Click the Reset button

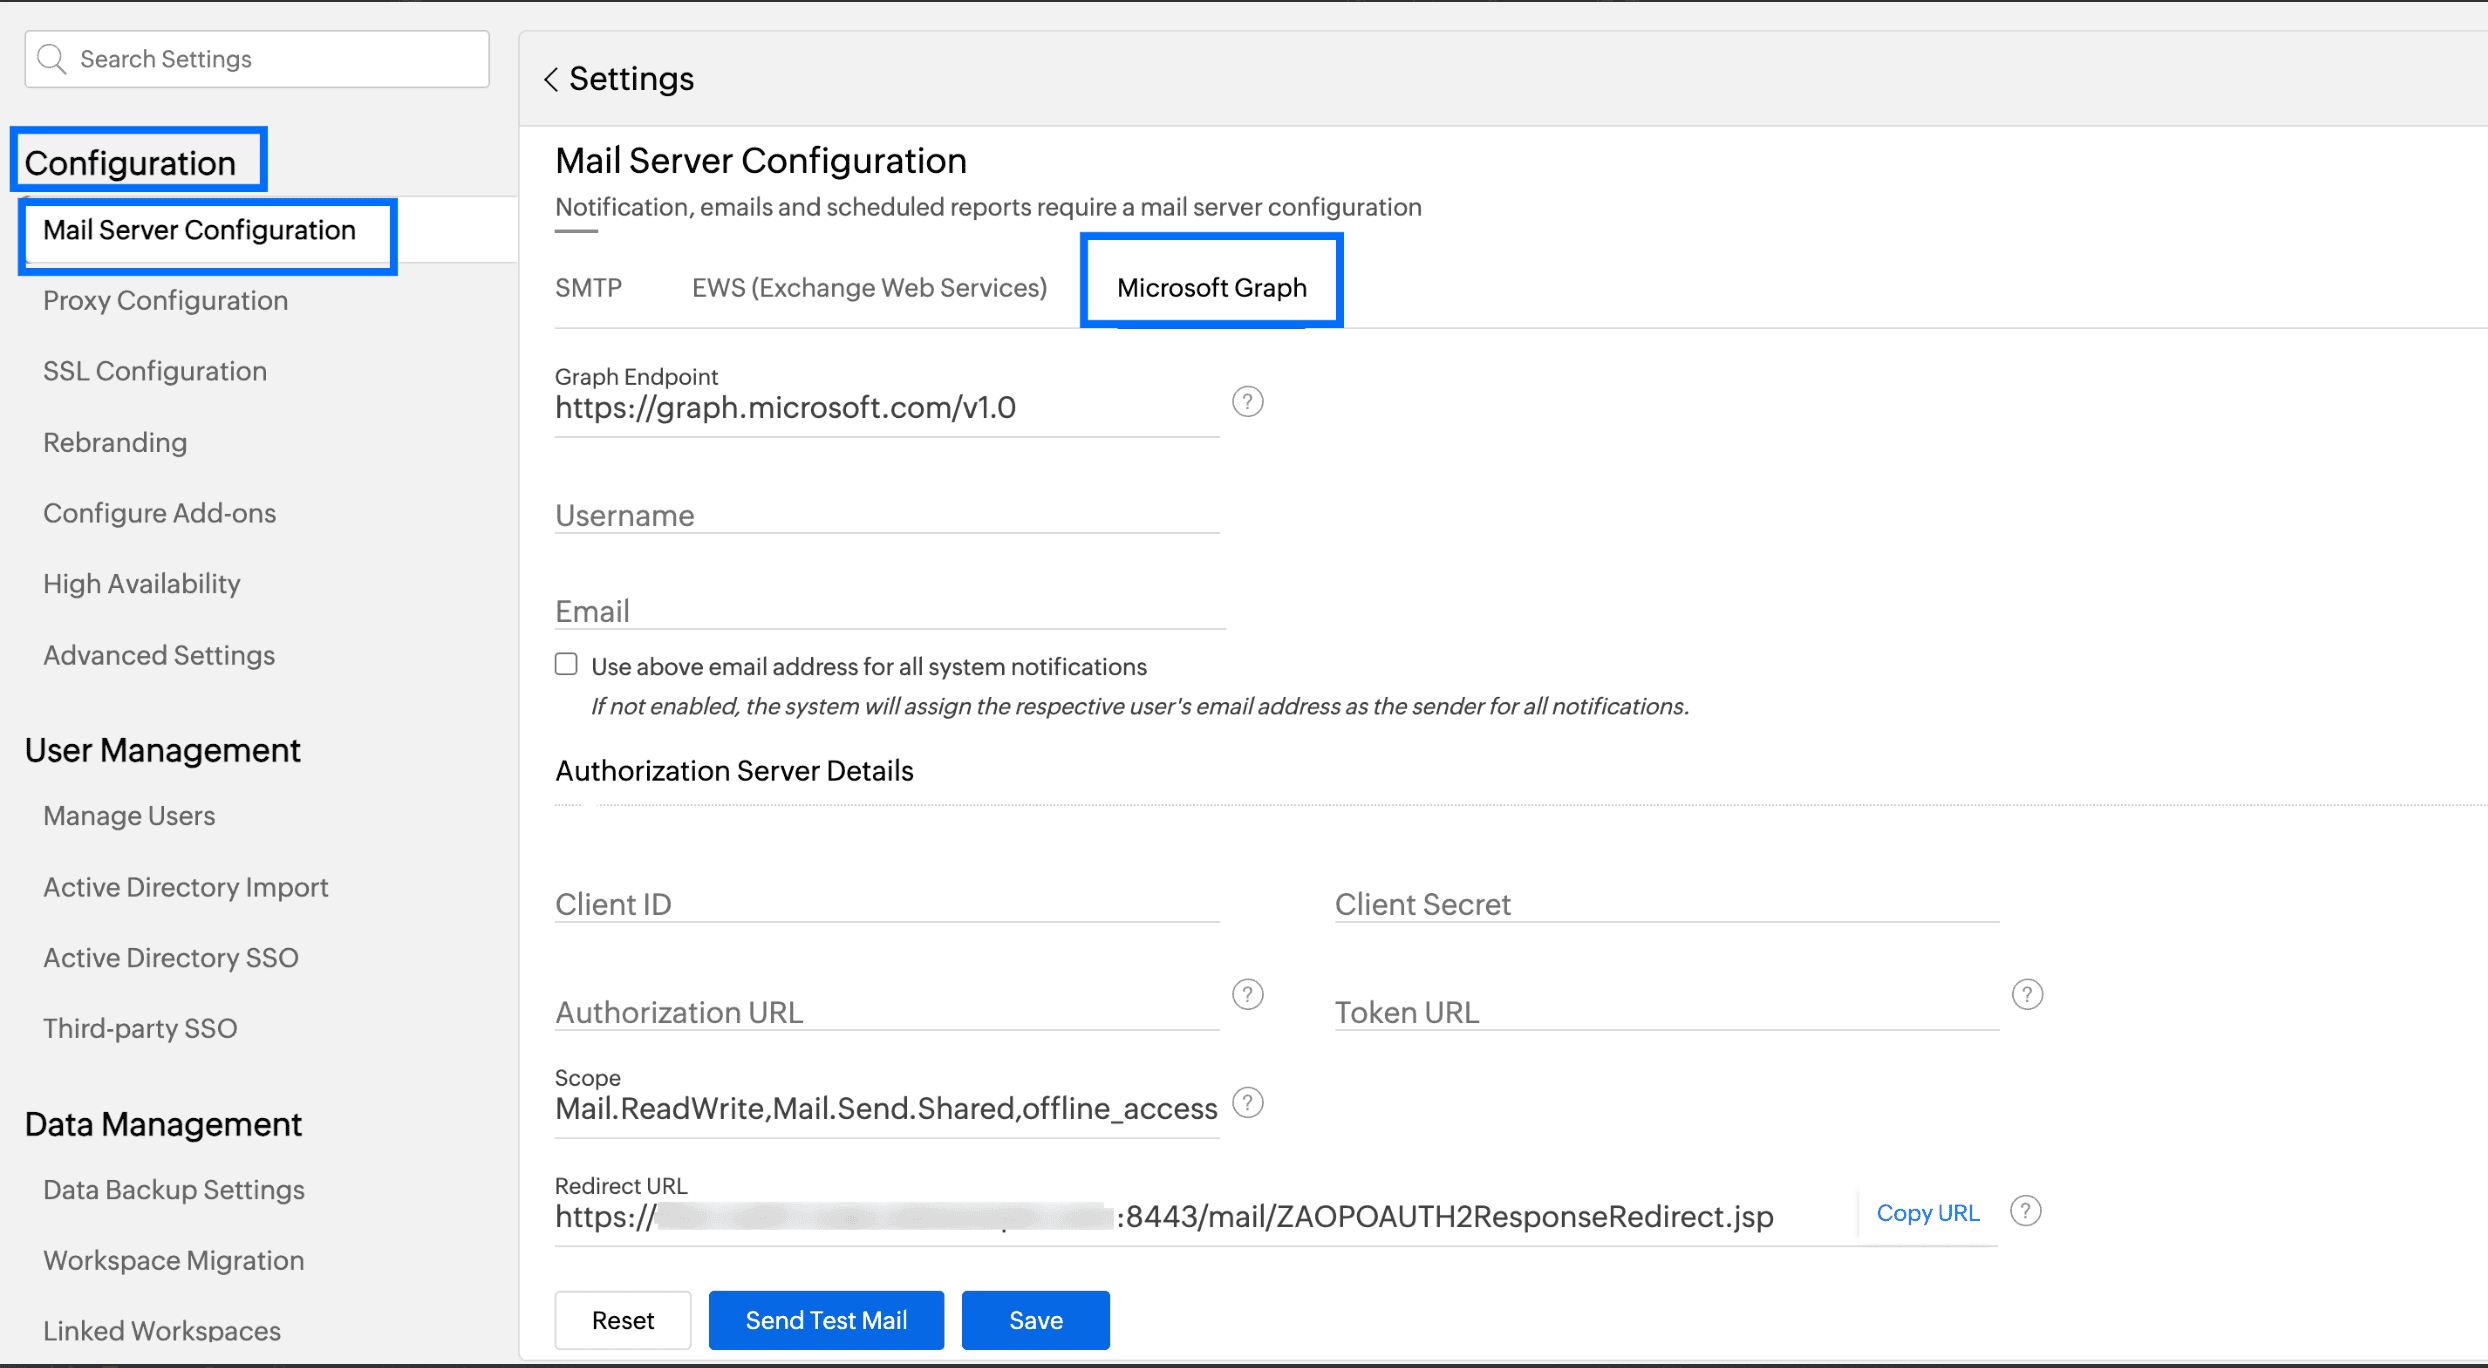pos(622,1320)
